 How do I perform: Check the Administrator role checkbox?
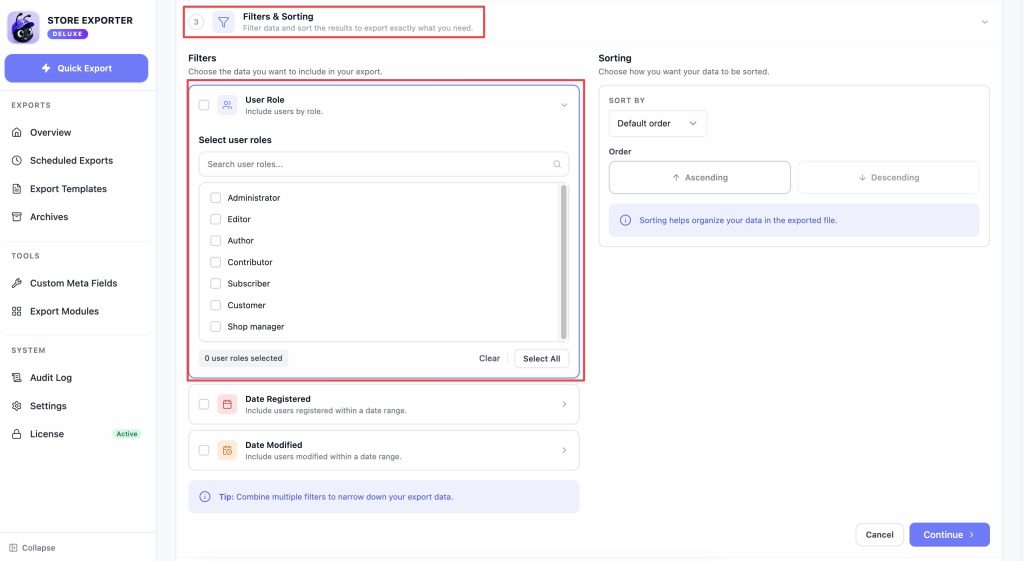coord(216,198)
